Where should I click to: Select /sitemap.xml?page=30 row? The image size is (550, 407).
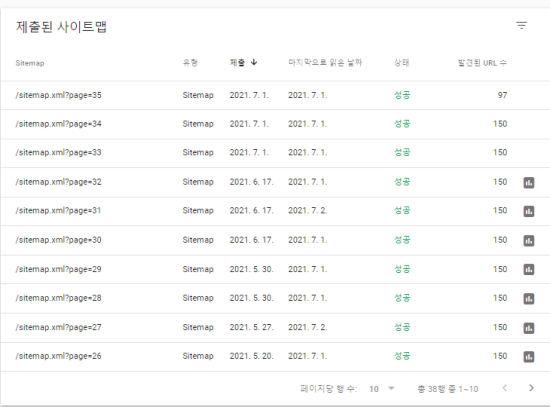tap(275, 240)
